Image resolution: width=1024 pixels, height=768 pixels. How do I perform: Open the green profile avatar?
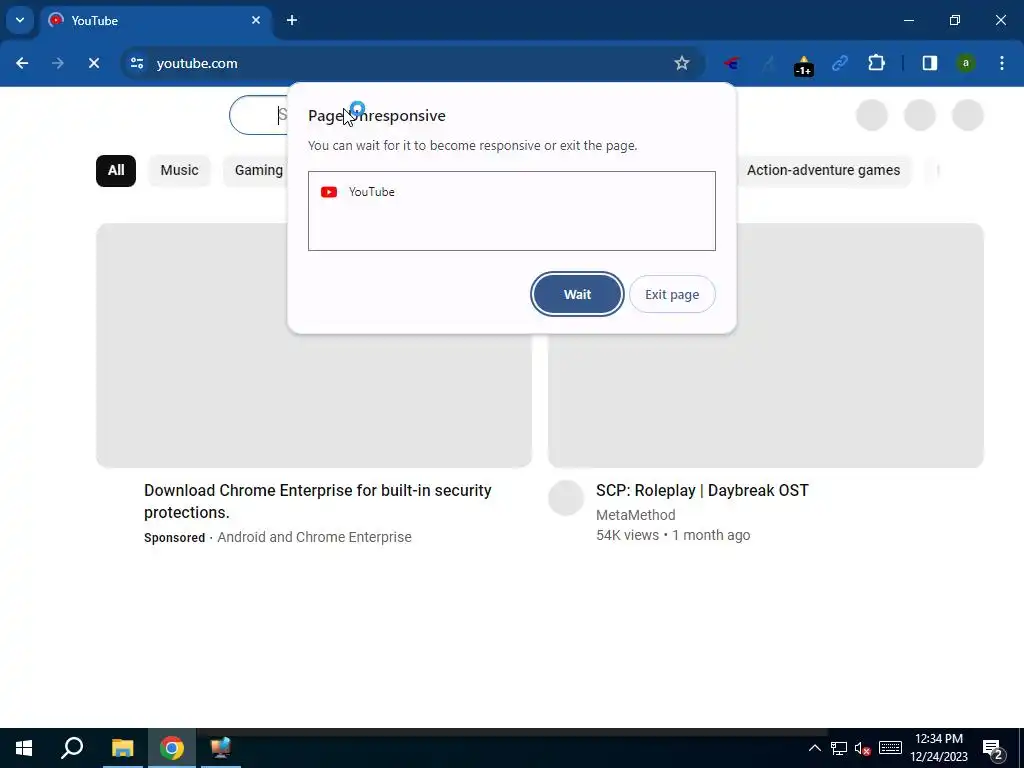click(966, 63)
